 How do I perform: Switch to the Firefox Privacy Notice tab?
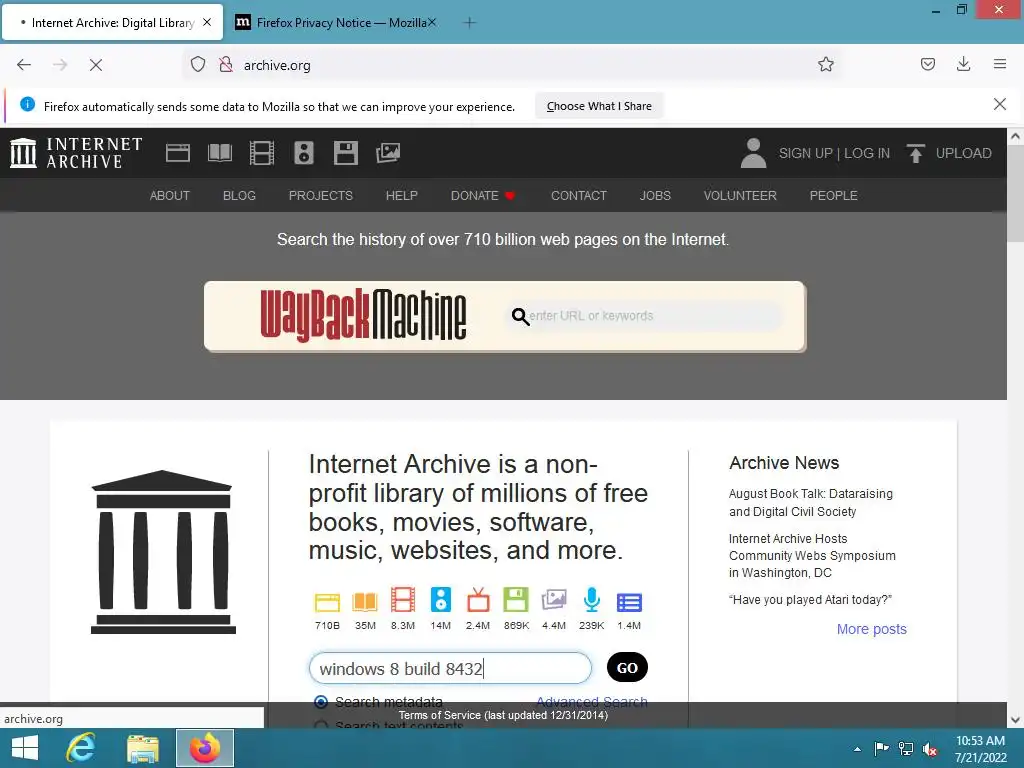pyautogui.click(x=334, y=22)
